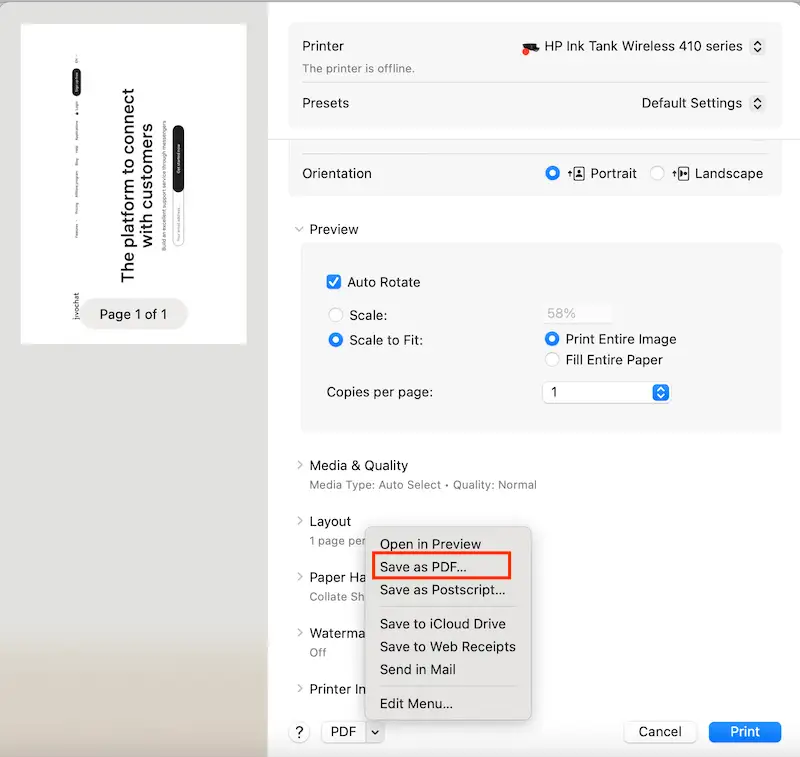The height and width of the screenshot is (757, 800).
Task: Click the blue Print button
Action: coord(744,732)
